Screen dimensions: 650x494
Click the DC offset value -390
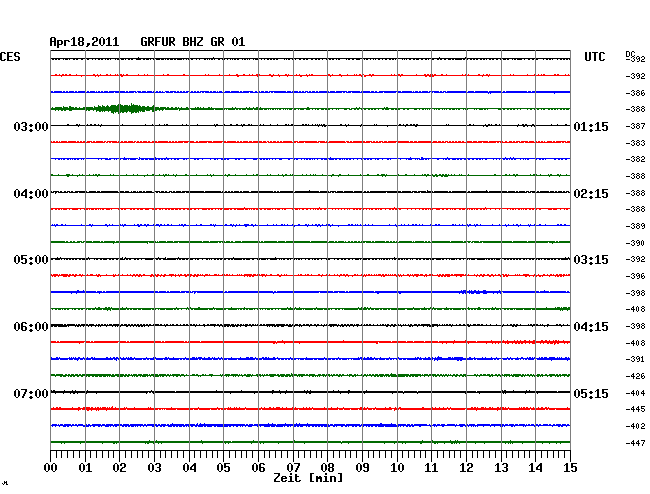coord(635,243)
